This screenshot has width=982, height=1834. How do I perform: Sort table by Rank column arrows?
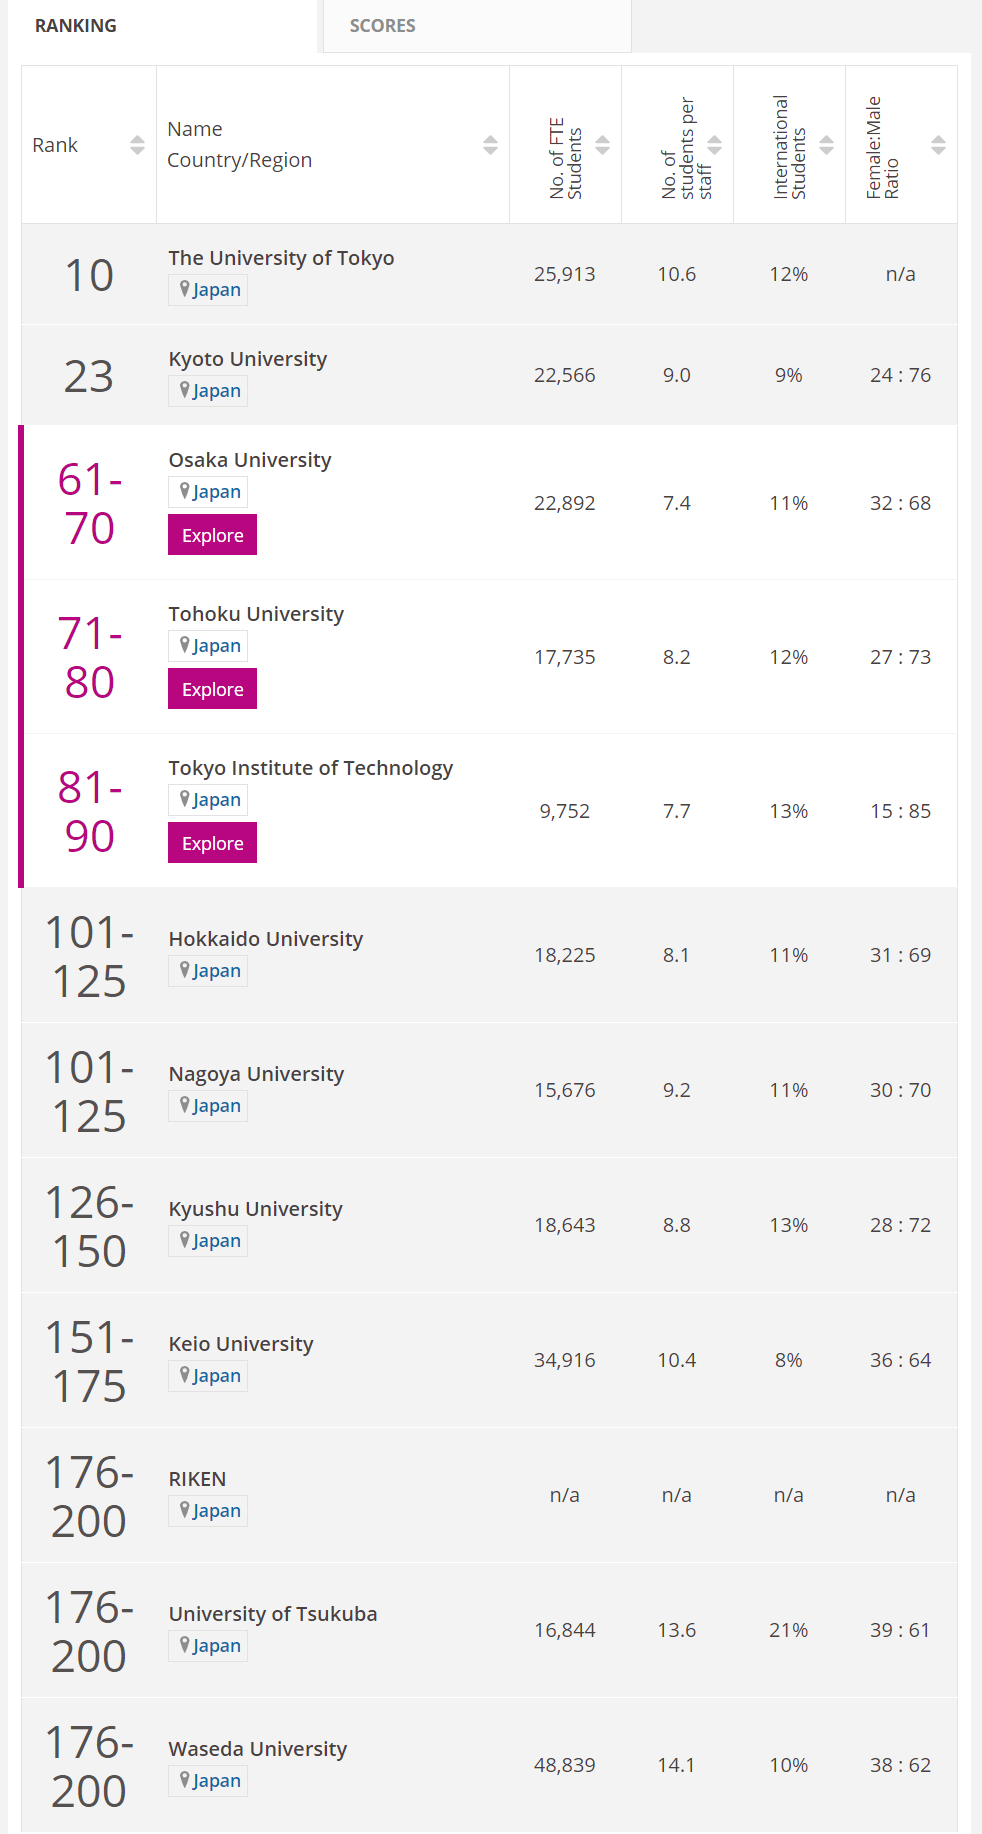[137, 145]
